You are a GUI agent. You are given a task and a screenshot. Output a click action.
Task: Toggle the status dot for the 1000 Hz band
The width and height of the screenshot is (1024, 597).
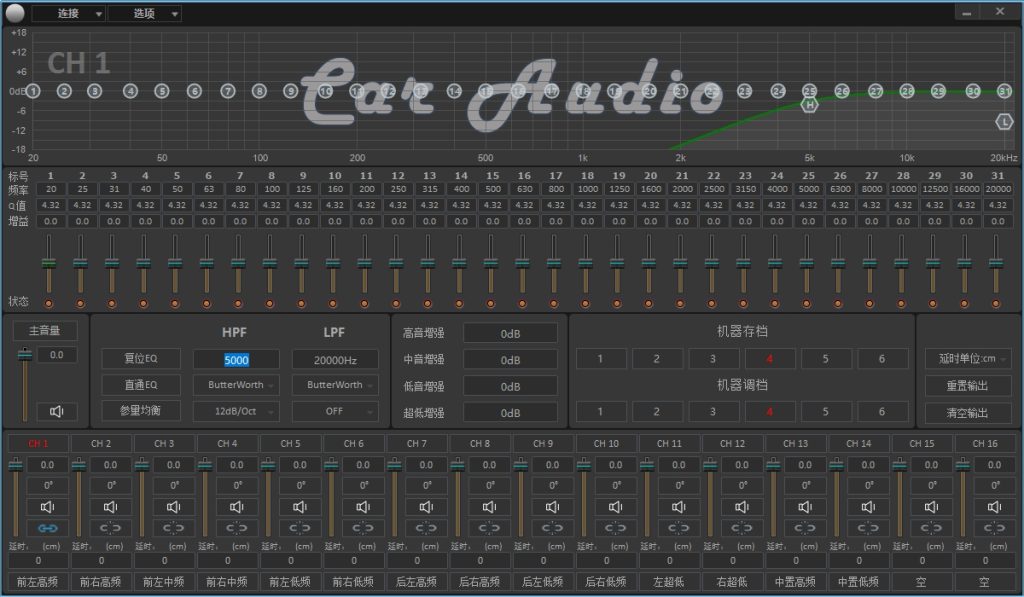click(585, 304)
